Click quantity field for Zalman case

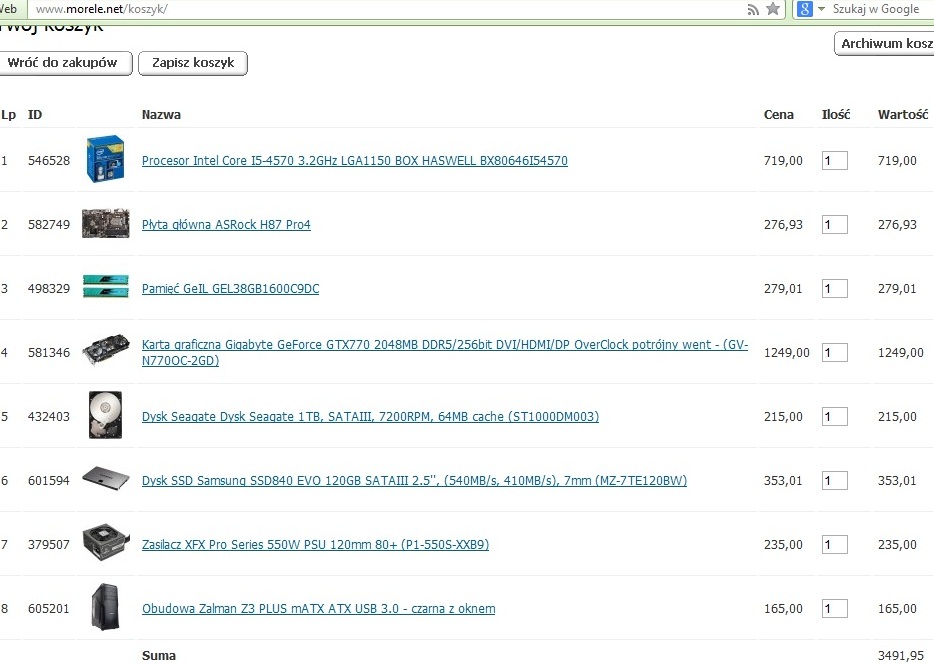835,609
